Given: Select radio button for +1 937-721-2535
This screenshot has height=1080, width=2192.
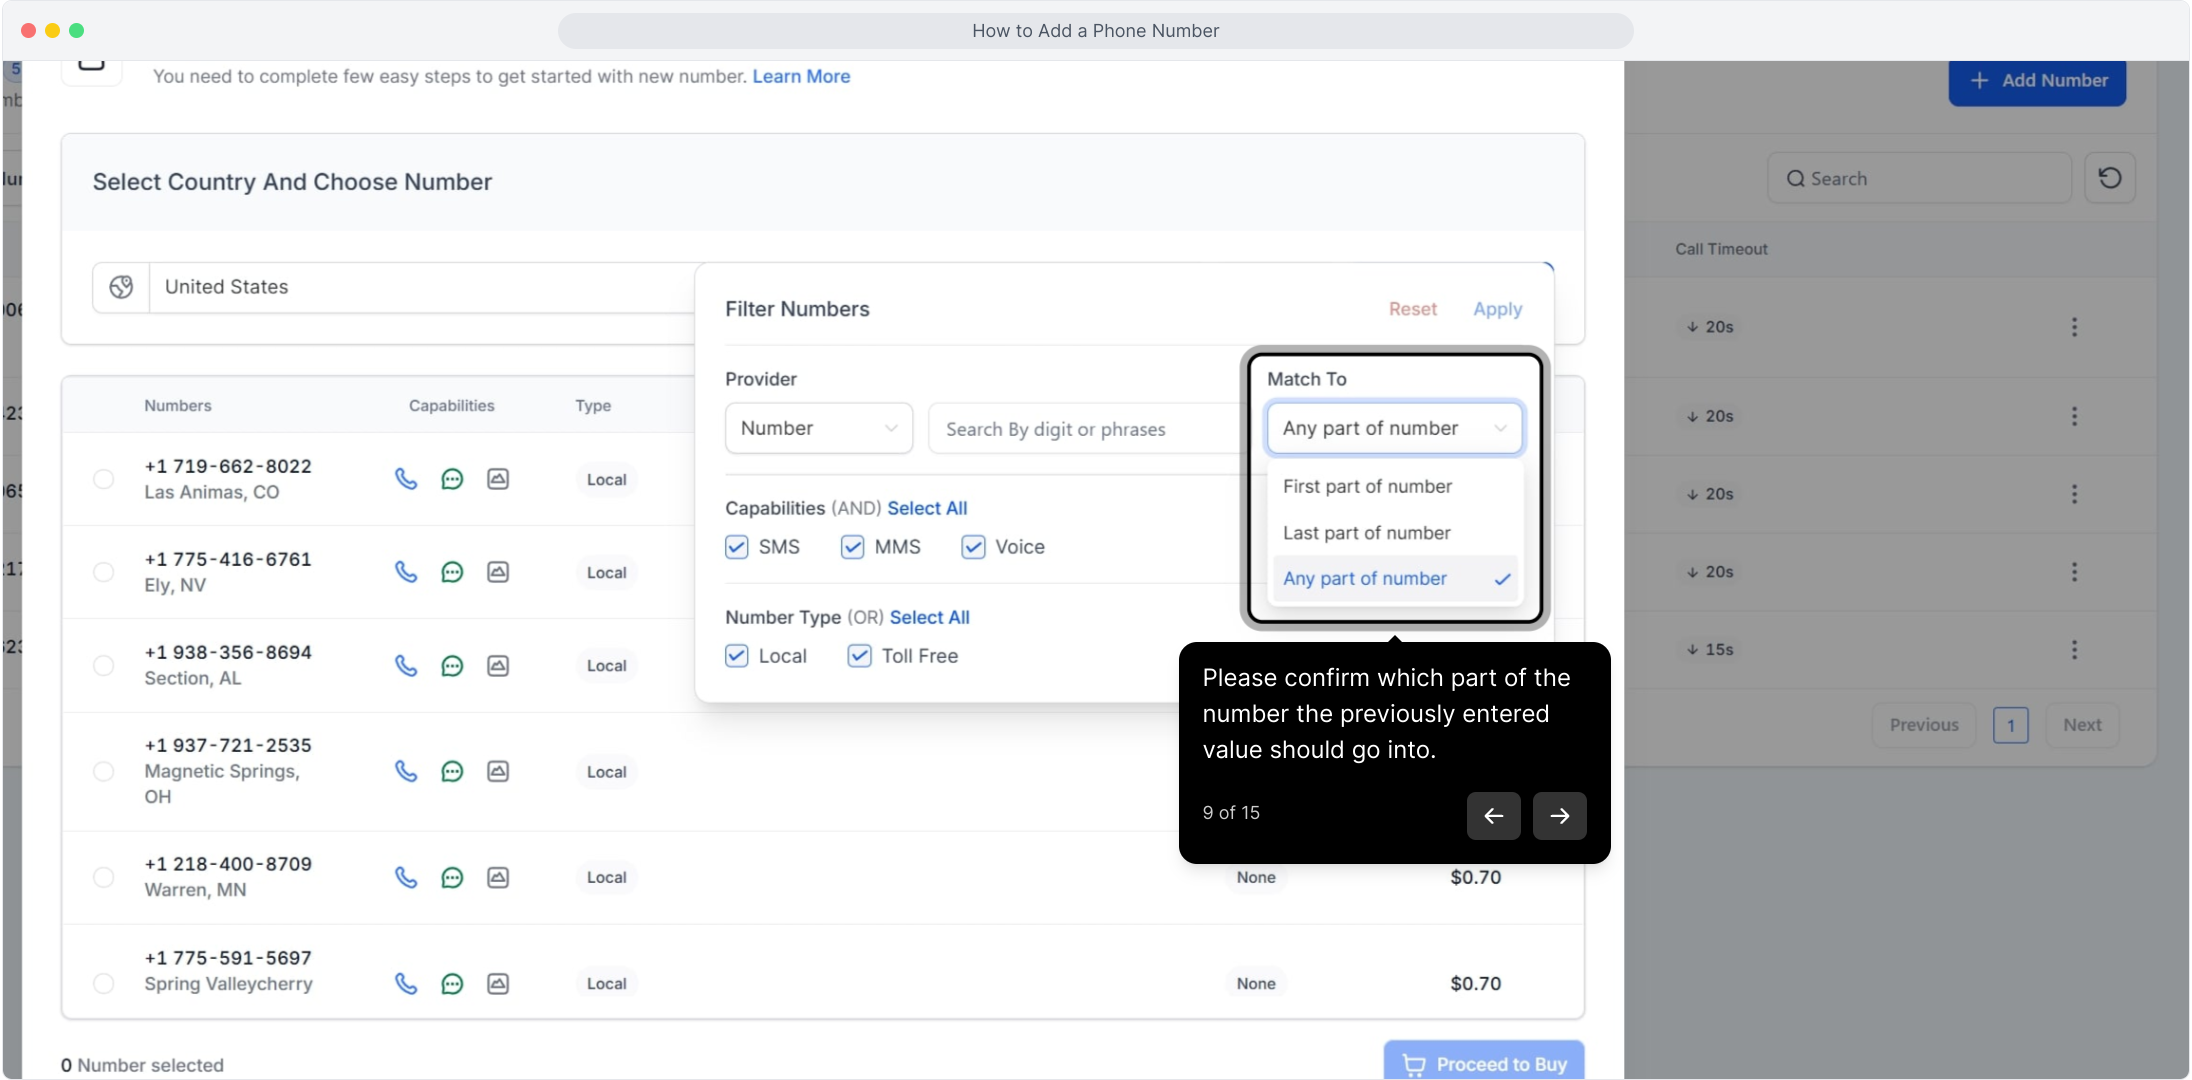Looking at the screenshot, I should click(x=103, y=771).
